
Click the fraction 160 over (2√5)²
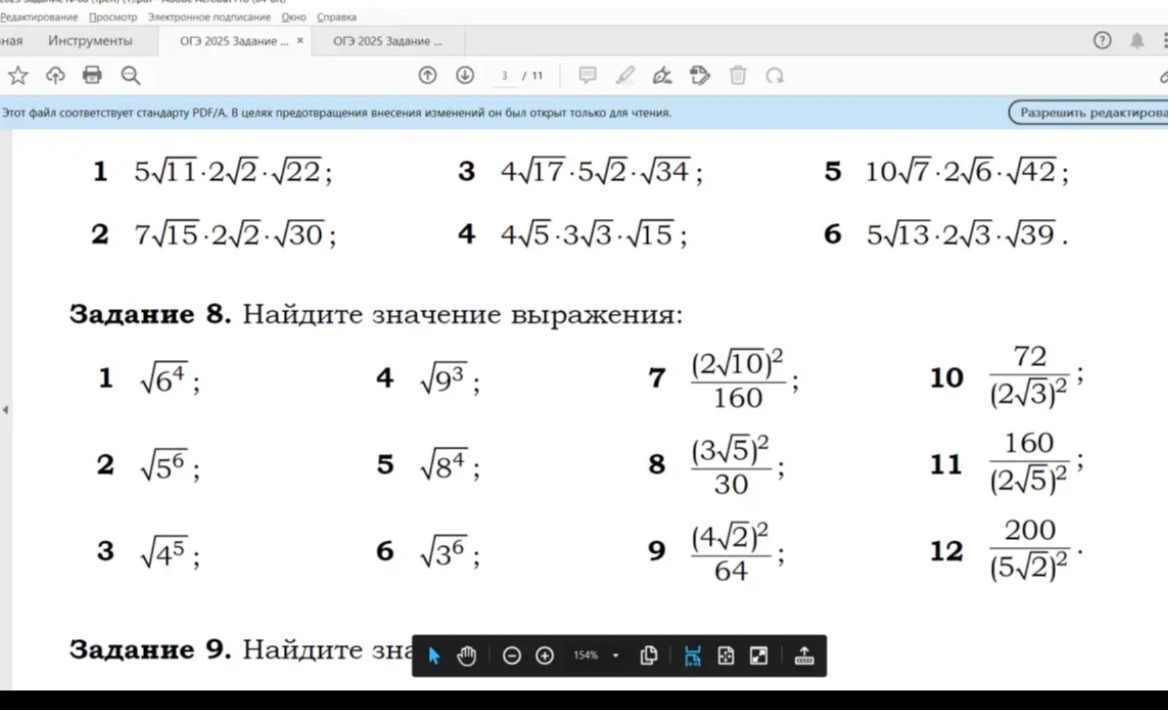1030,463
